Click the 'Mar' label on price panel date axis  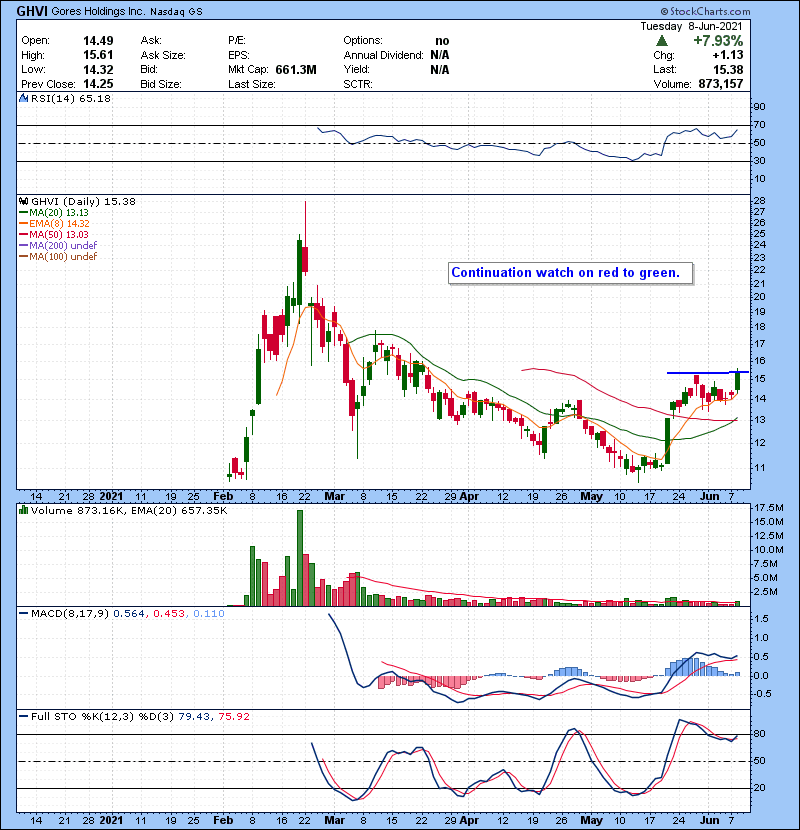point(335,497)
